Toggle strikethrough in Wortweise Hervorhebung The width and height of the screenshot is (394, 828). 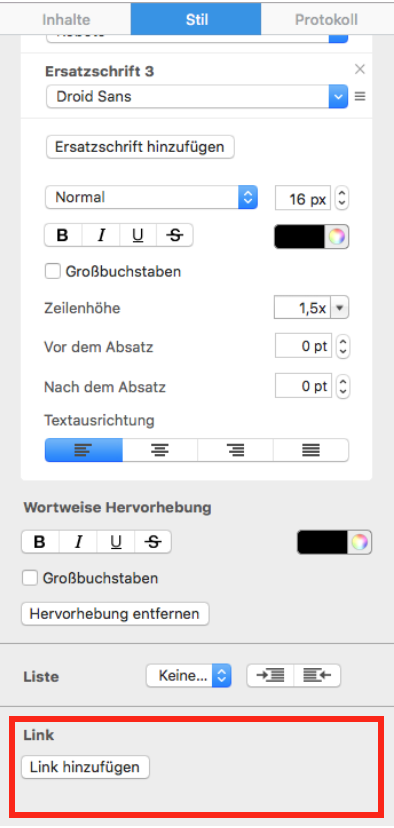tap(153, 542)
